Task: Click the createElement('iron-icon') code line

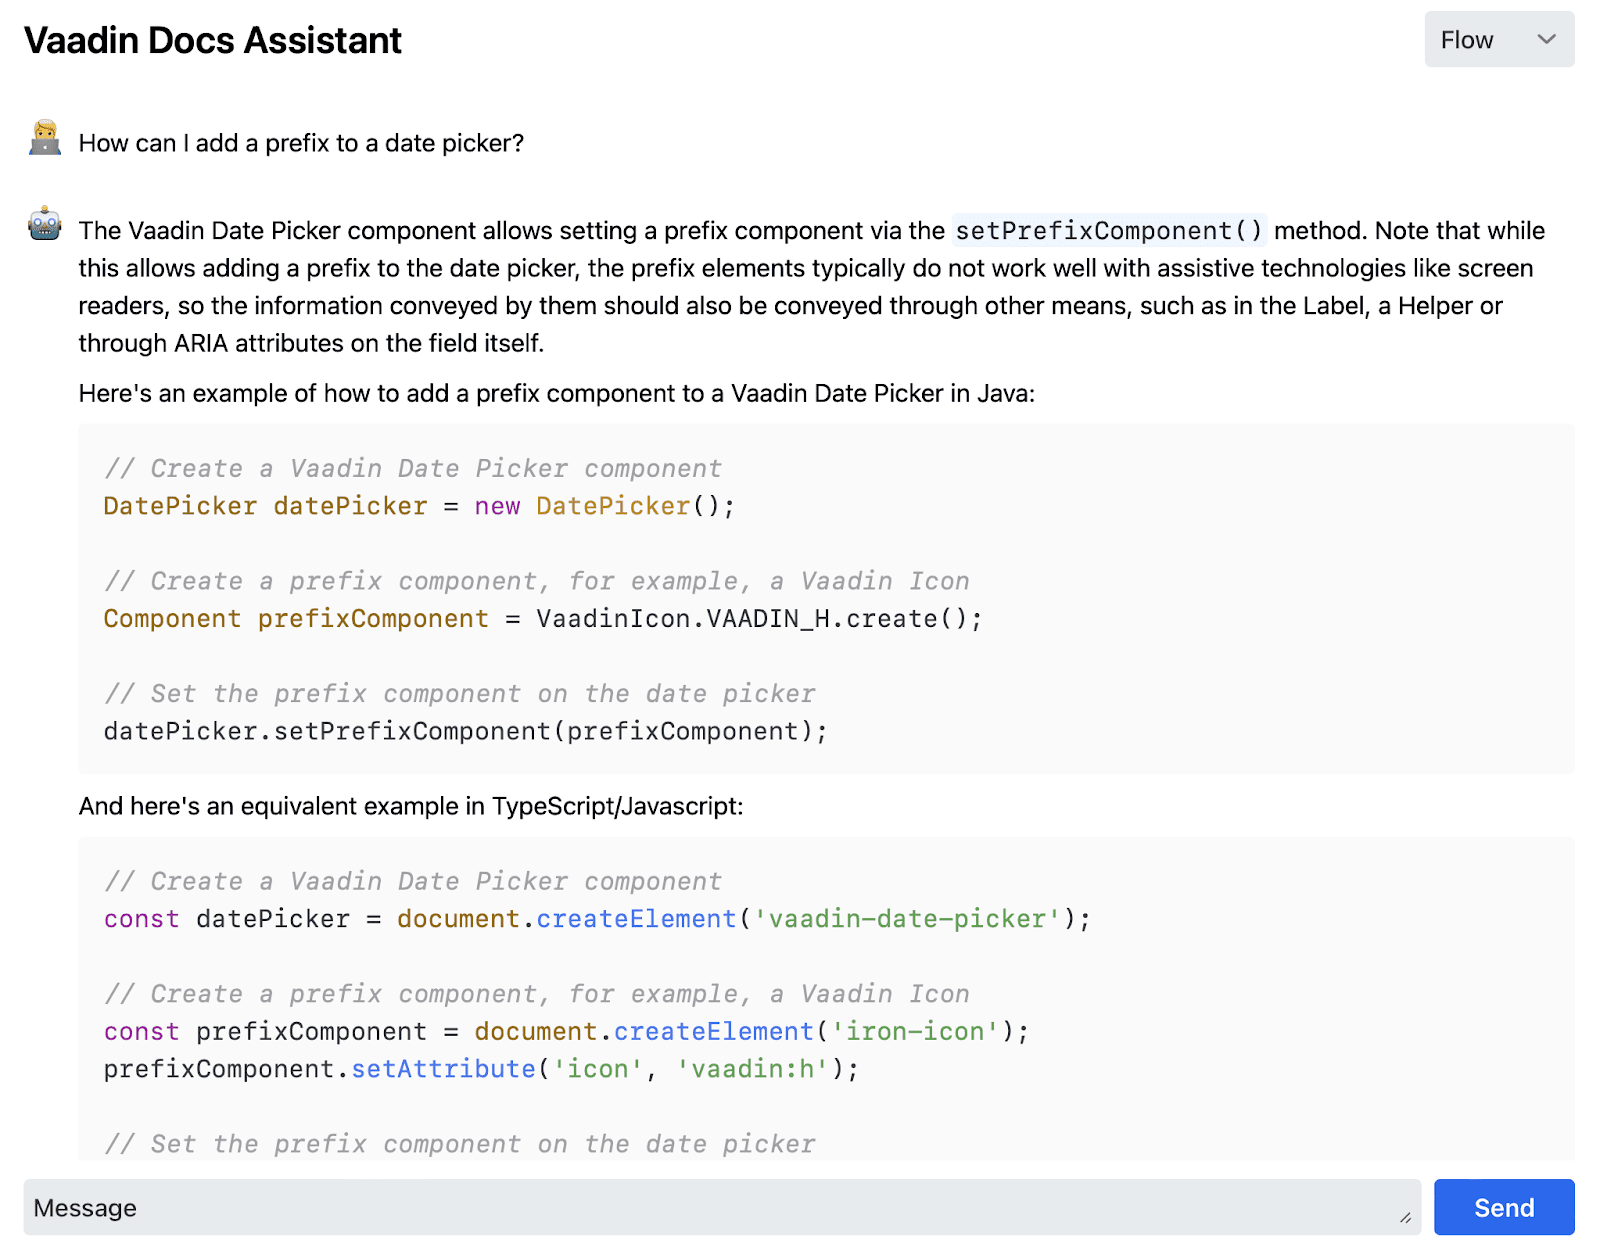Action: pyautogui.click(x=566, y=1031)
